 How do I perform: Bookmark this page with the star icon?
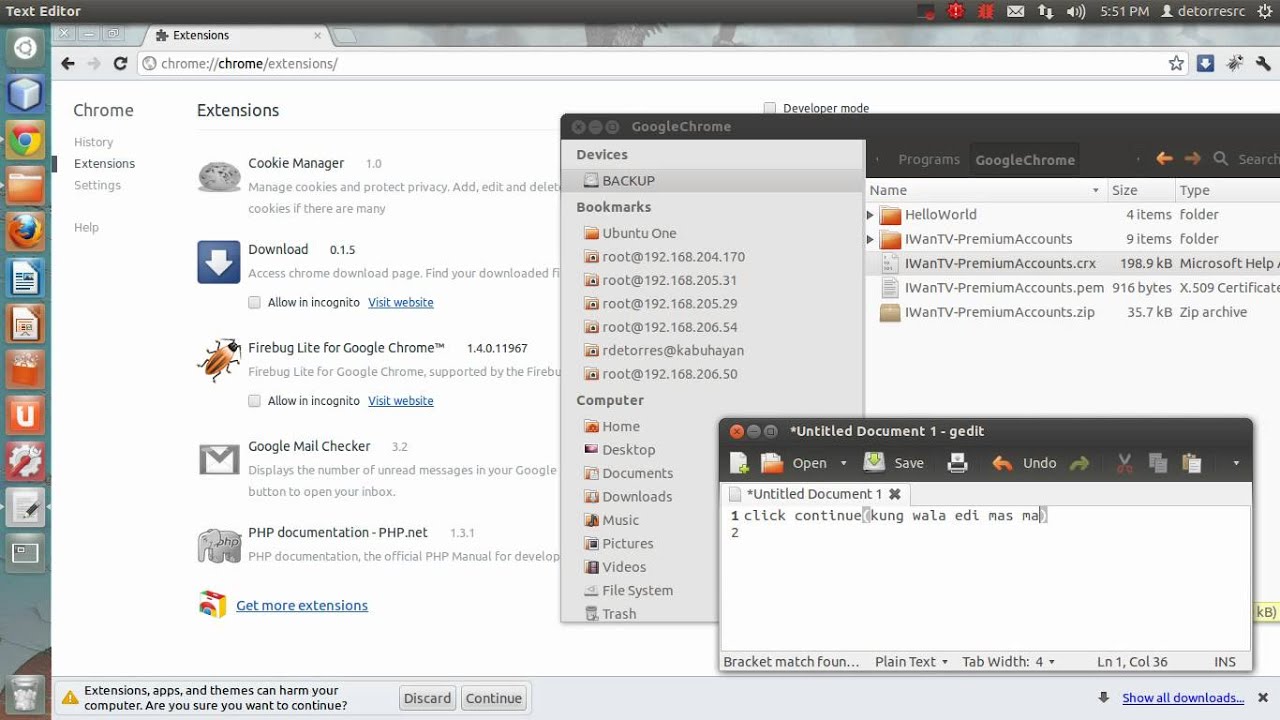tap(1176, 63)
